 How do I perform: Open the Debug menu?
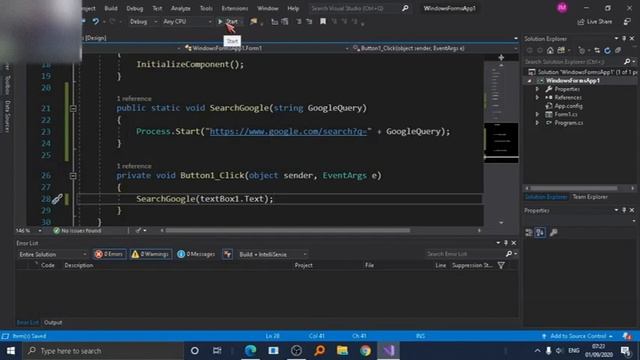click(x=135, y=8)
